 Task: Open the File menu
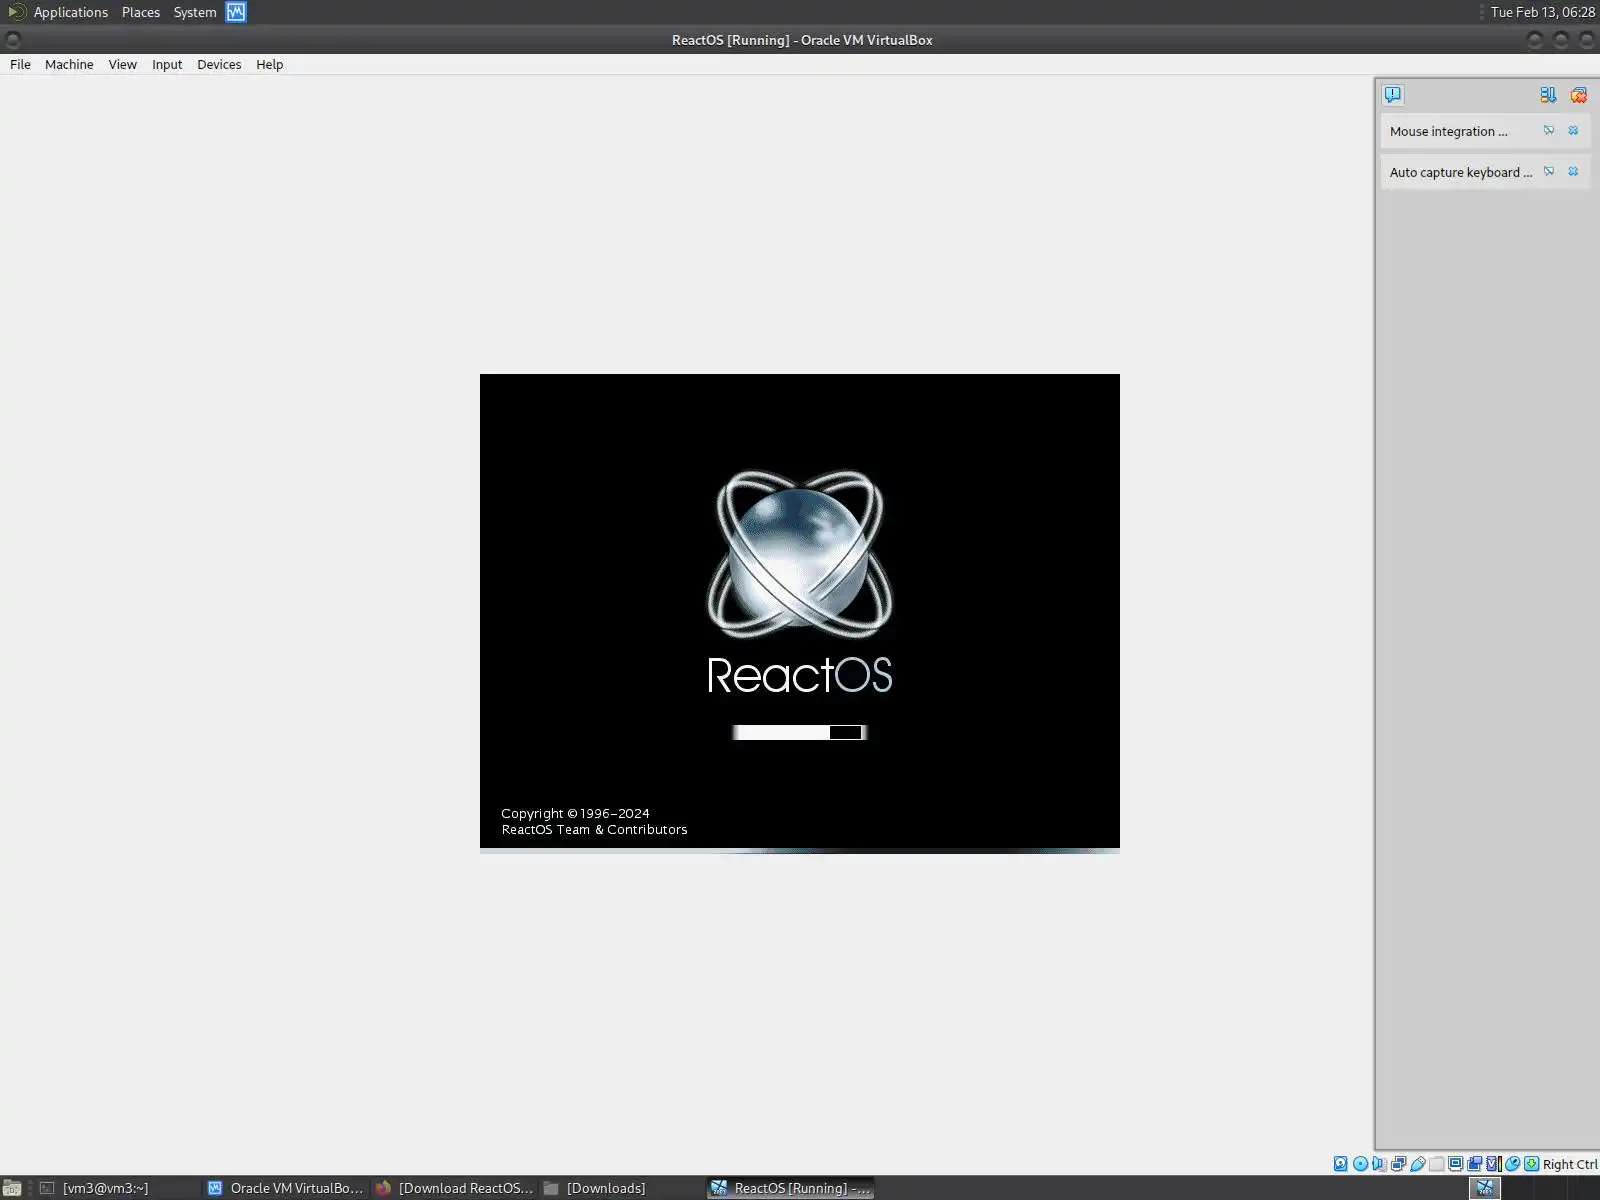[20, 64]
